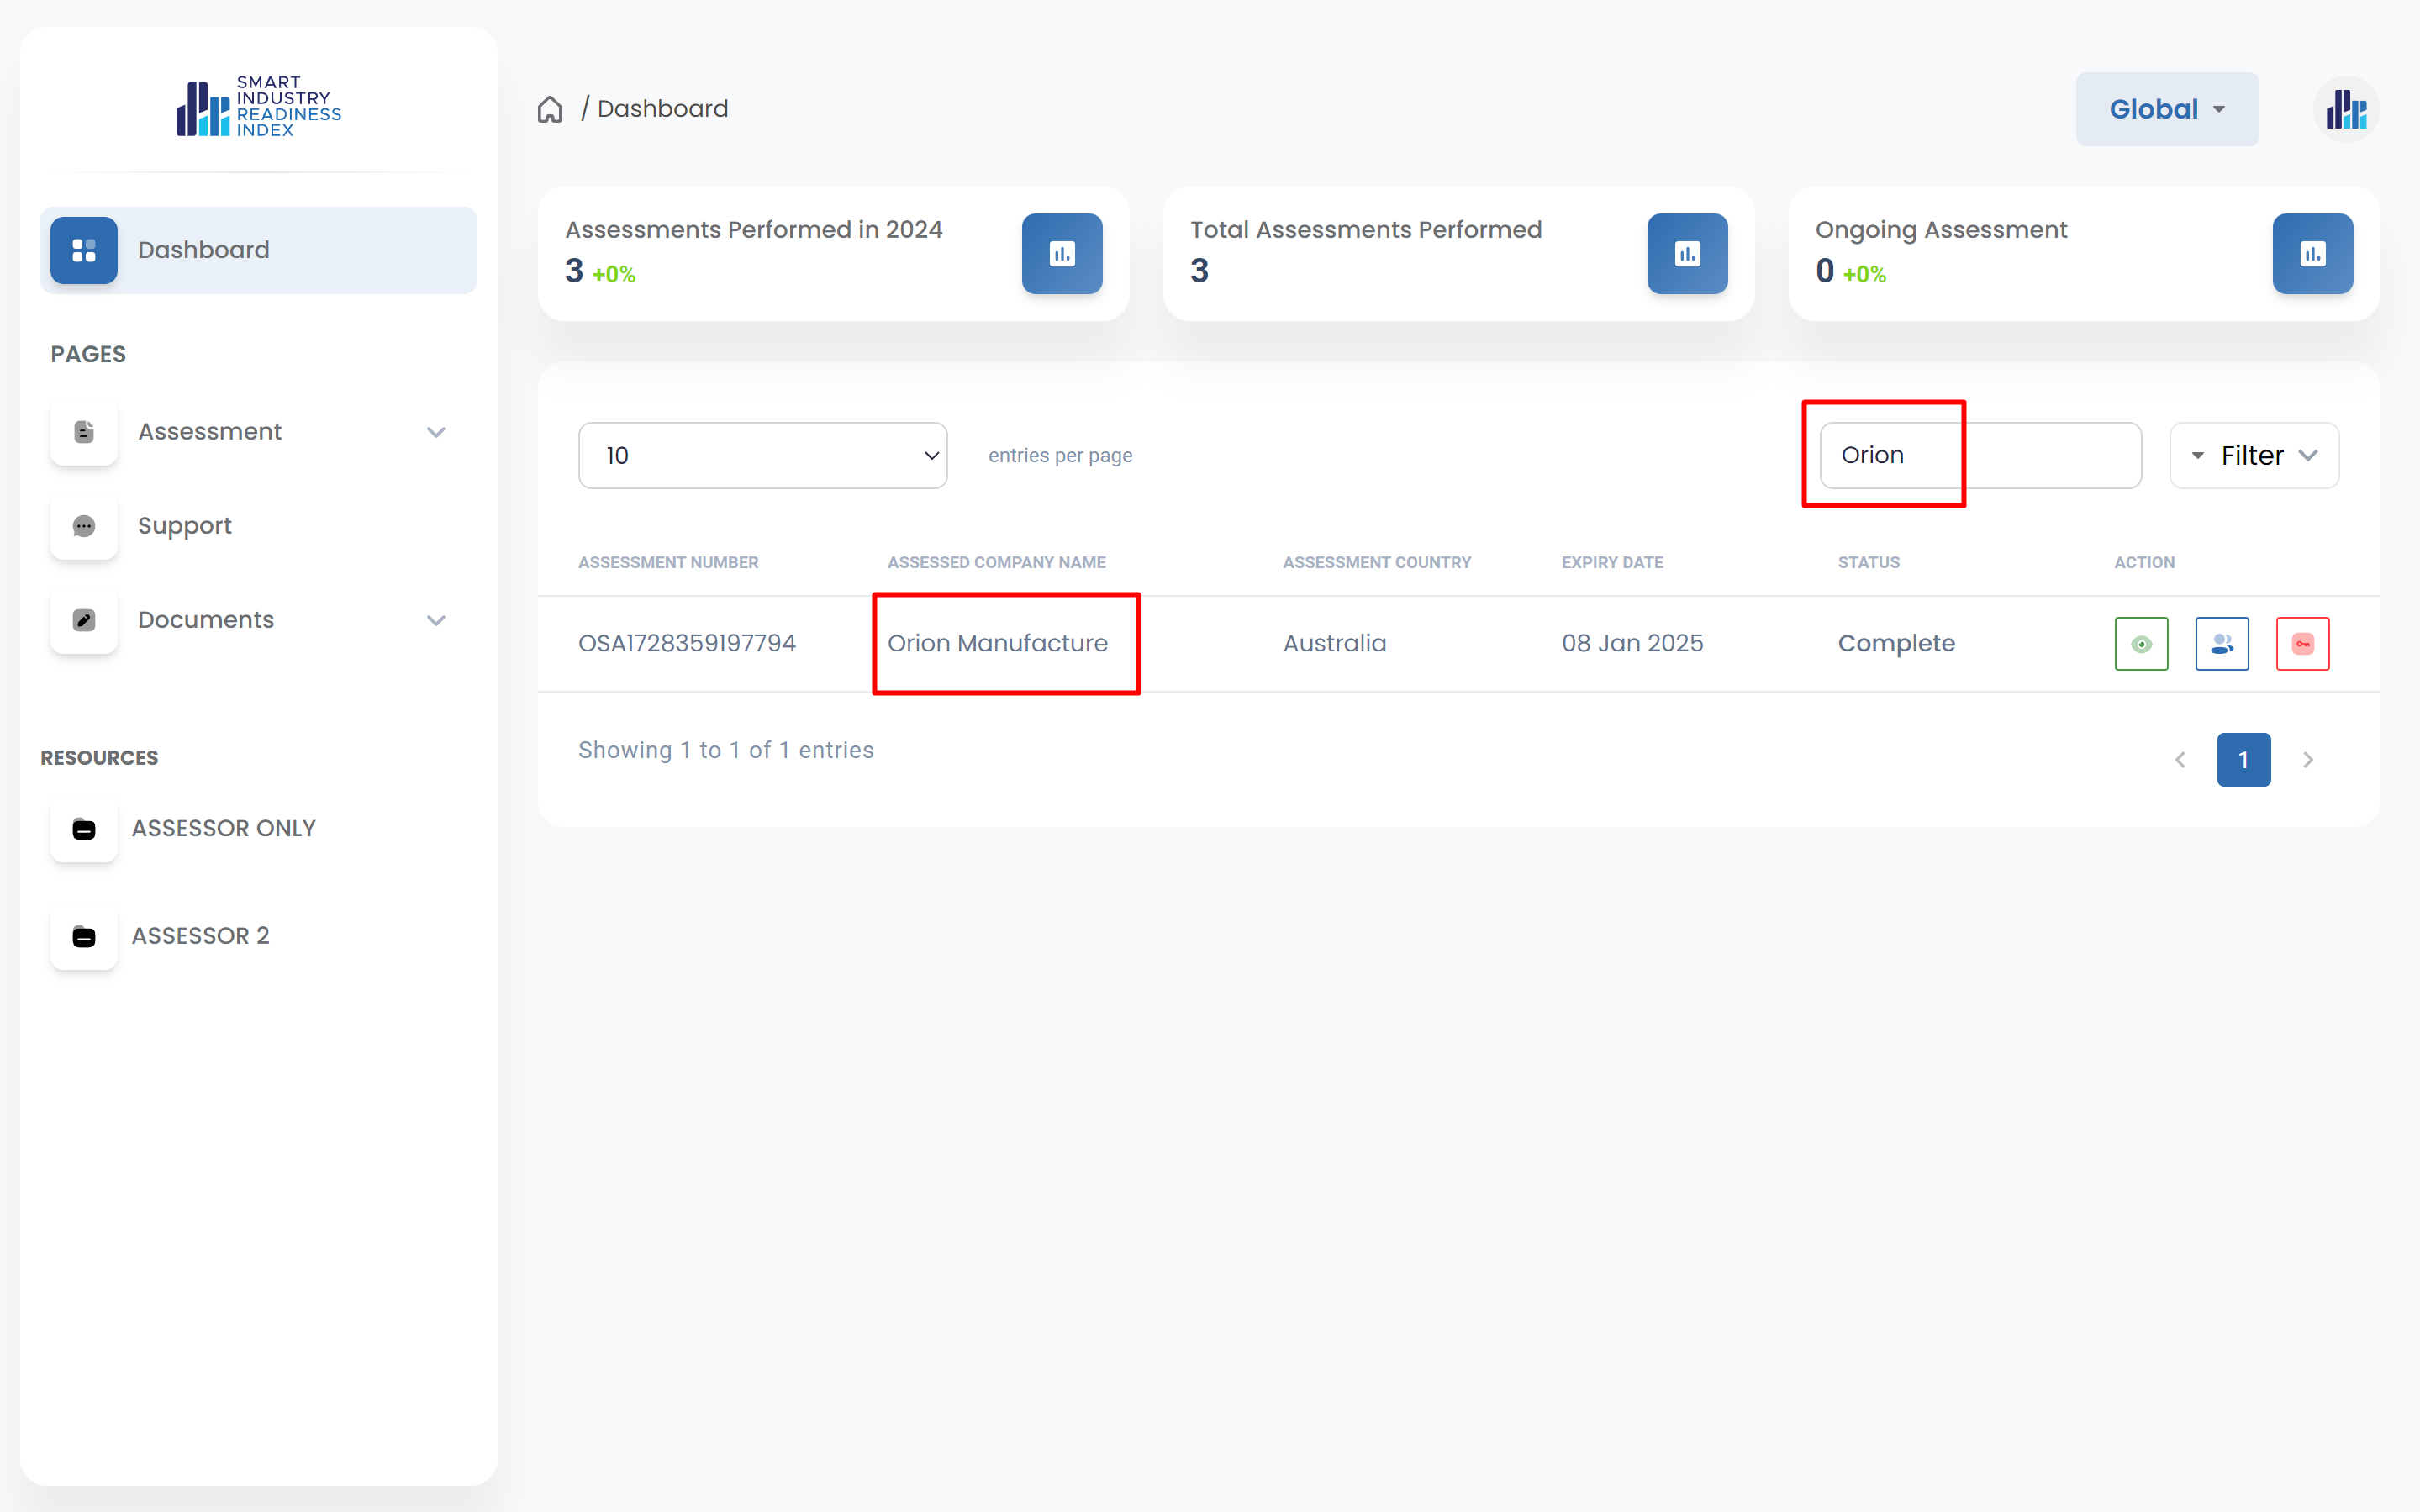2420x1512 pixels.
Task: Go to page 1 in pagination
Action: pos(2243,760)
